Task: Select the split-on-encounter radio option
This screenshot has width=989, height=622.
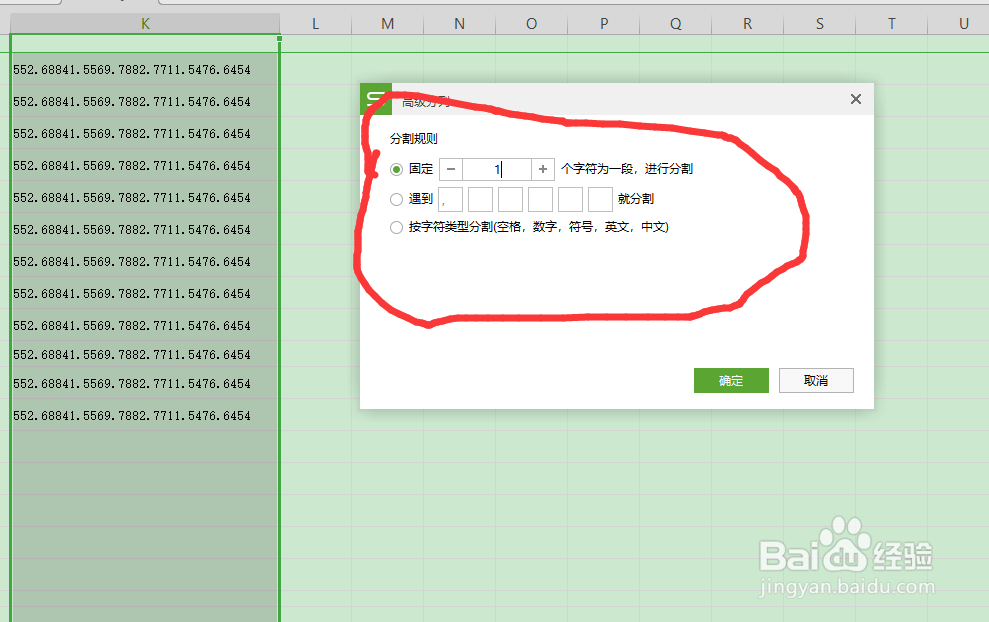Action: (396, 199)
